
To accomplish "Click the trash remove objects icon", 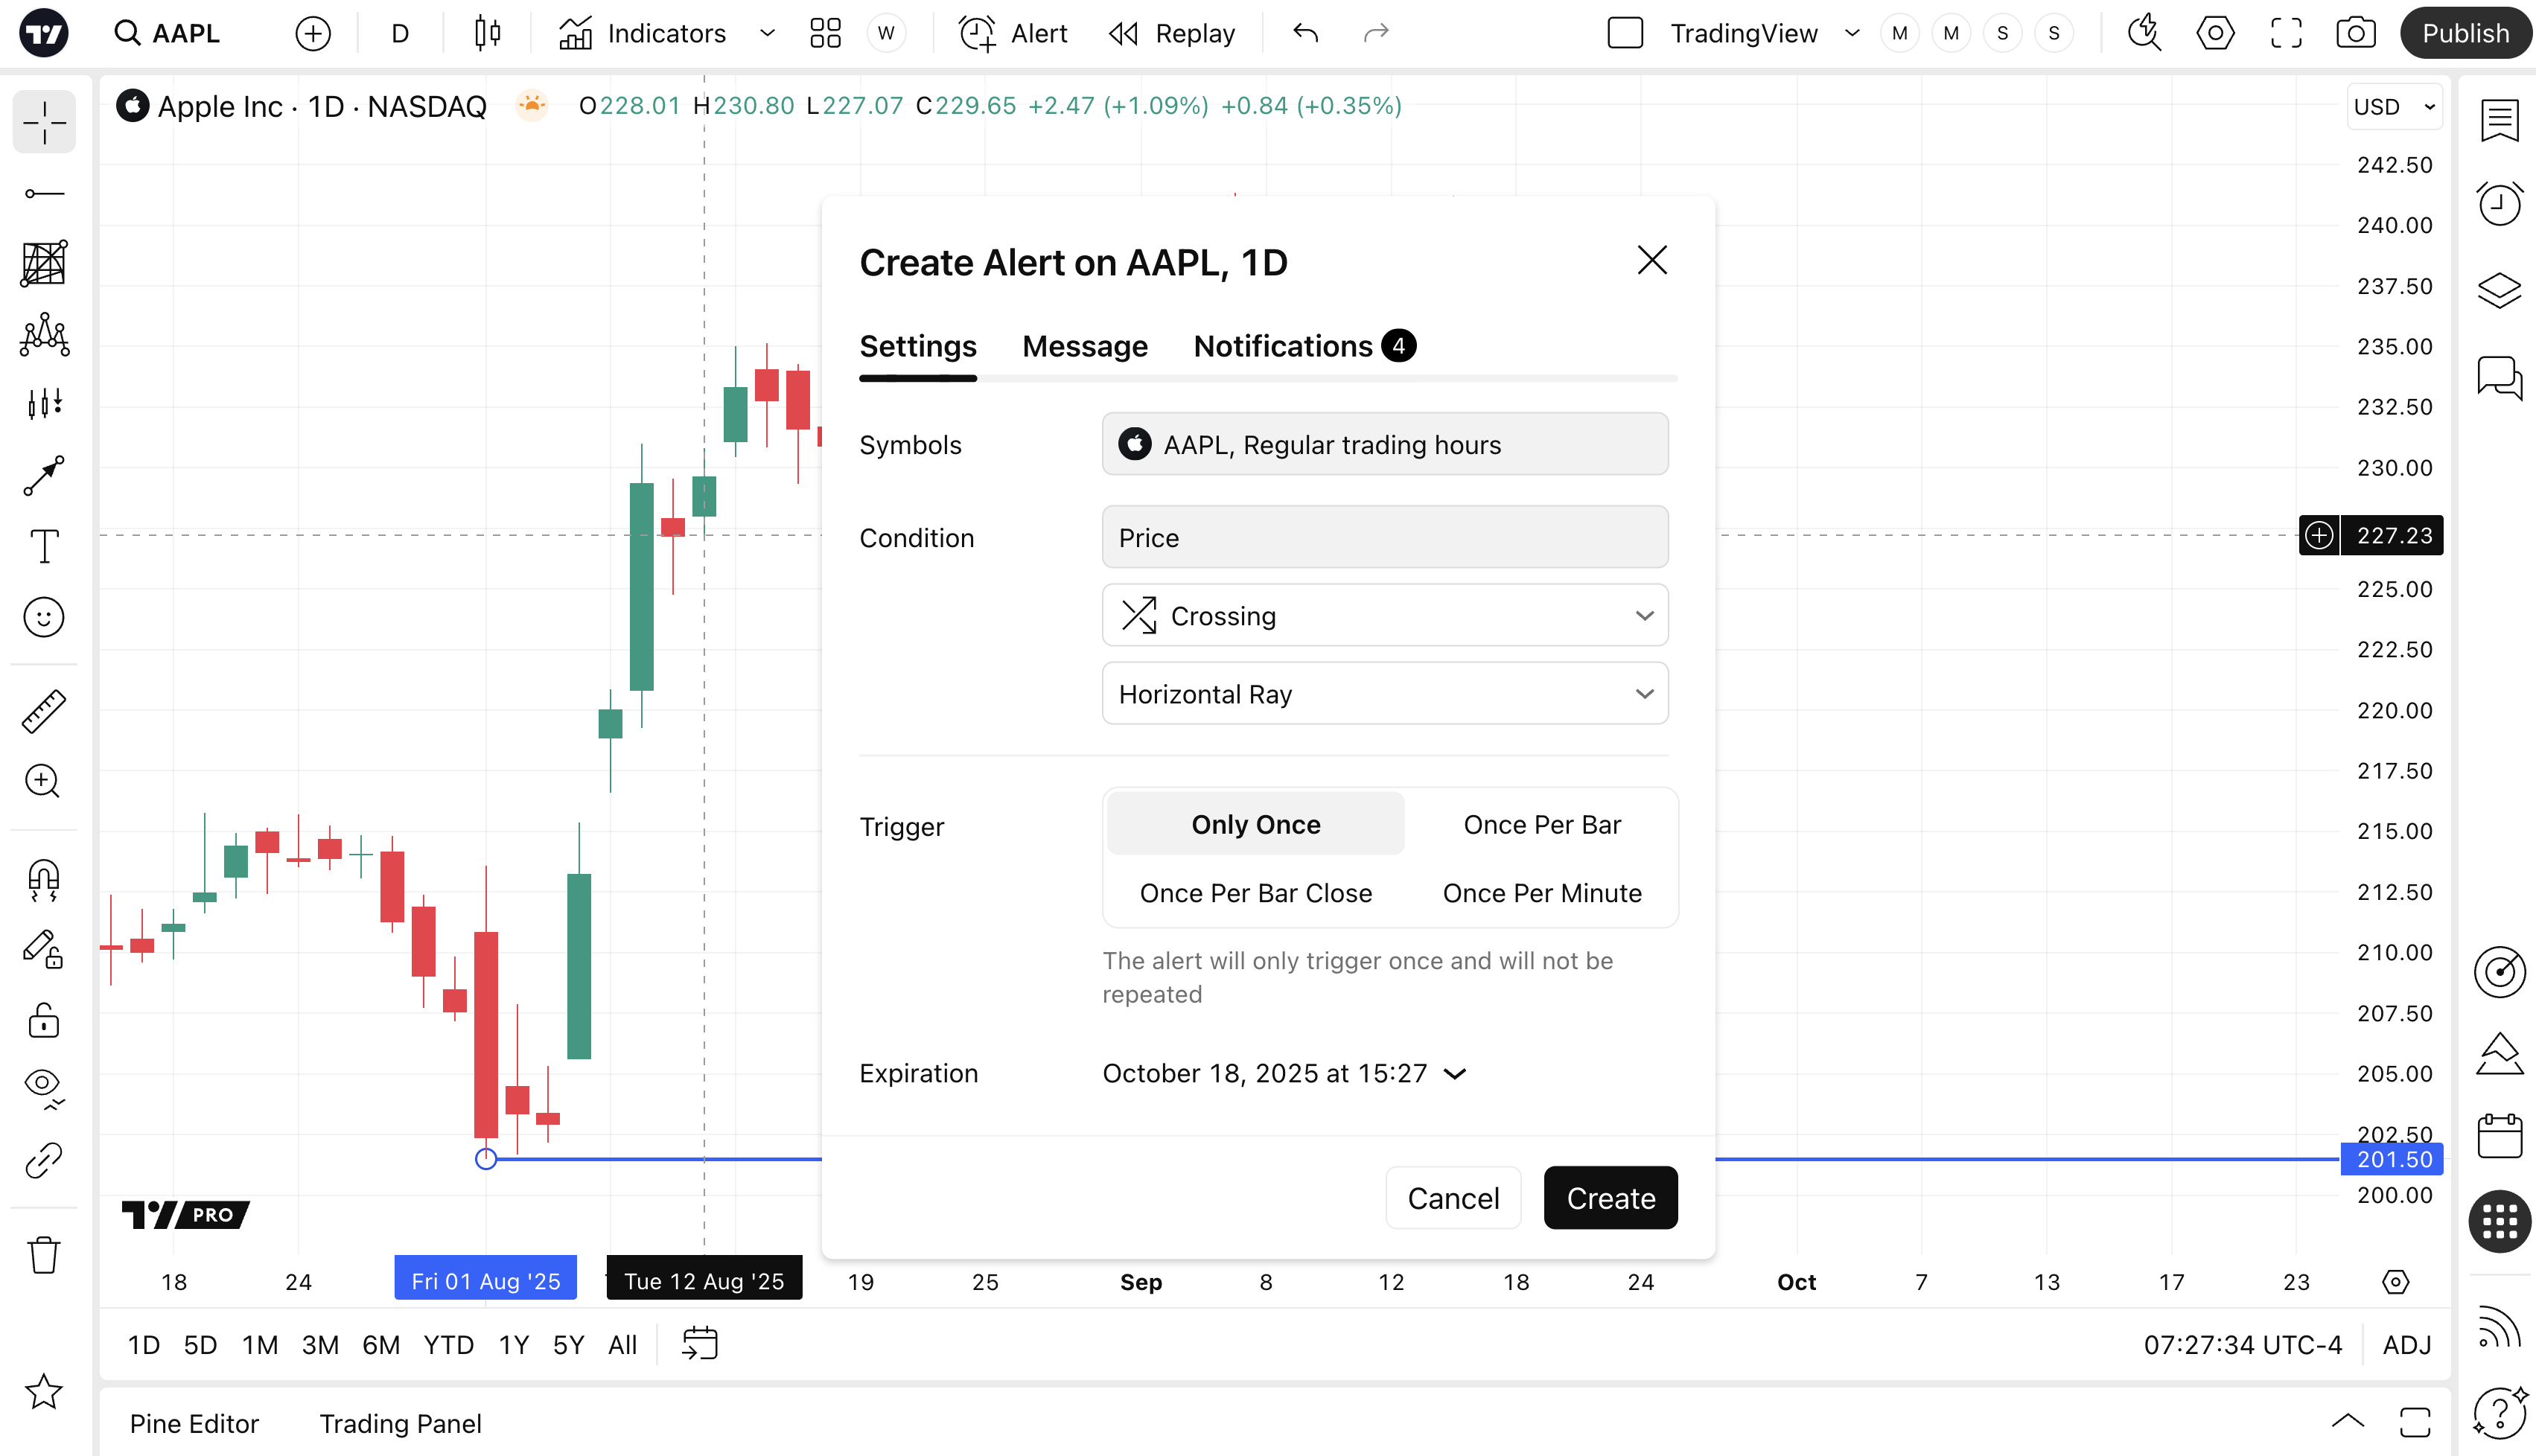I will [x=44, y=1255].
